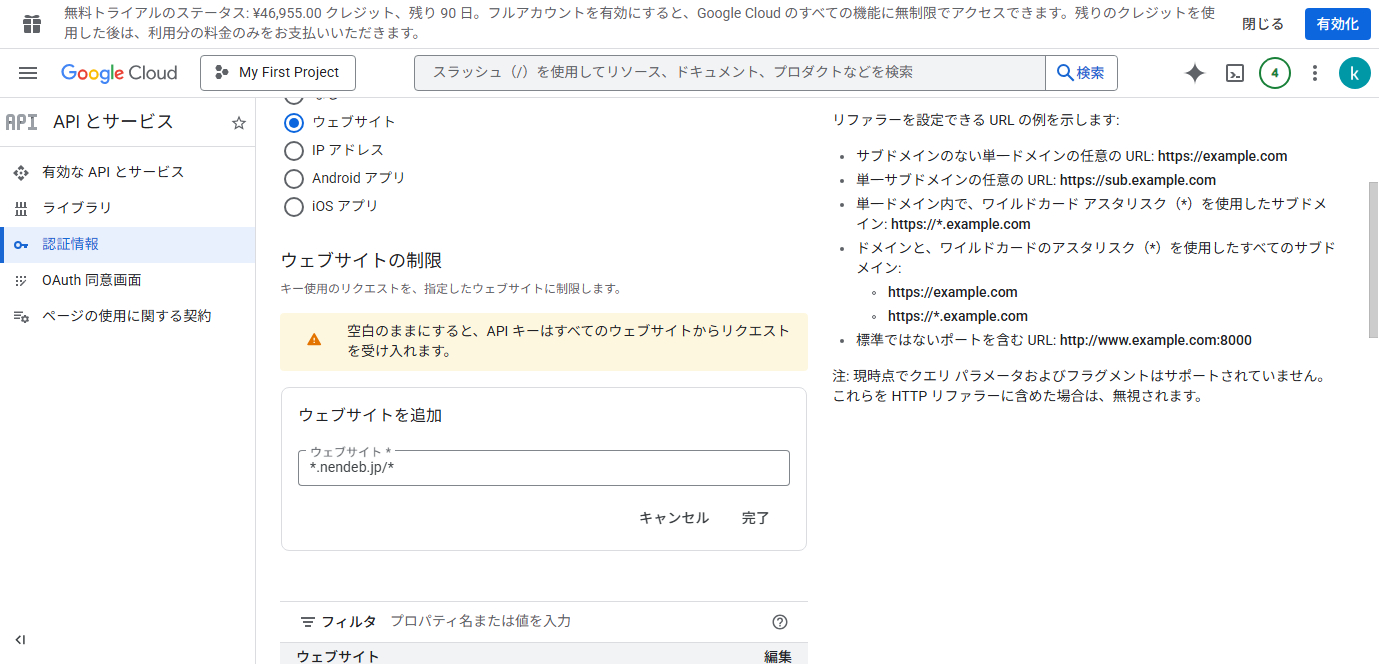The height and width of the screenshot is (664, 1379).
Task: Select the IP アドレス radio option
Action: point(294,150)
